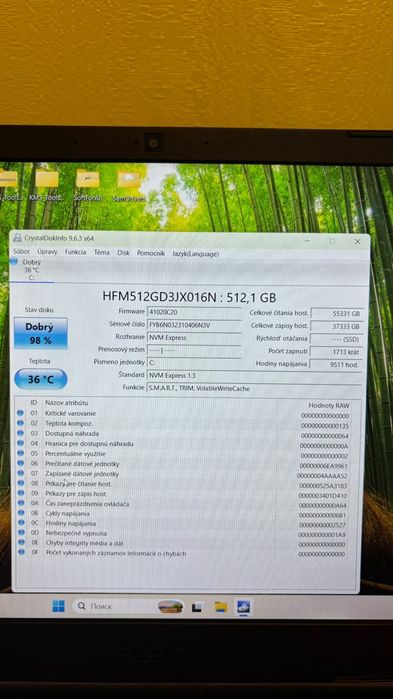
Task: Click the status icon for Nebezpečné vypnutia
Action: tap(20, 532)
